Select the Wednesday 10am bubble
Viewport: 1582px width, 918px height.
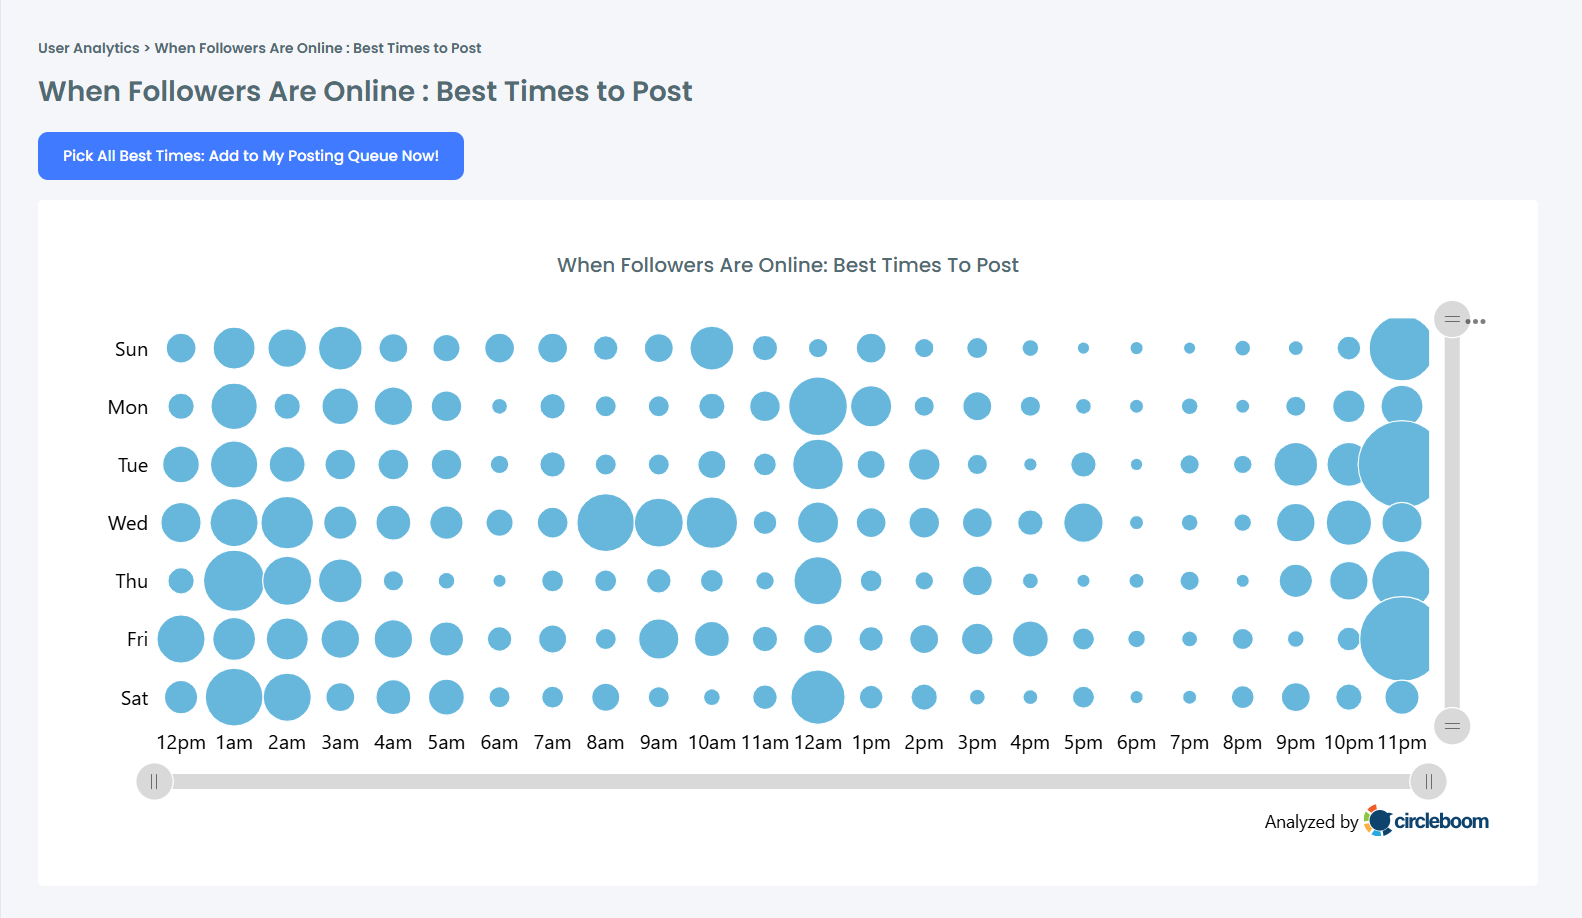pyautogui.click(x=712, y=522)
